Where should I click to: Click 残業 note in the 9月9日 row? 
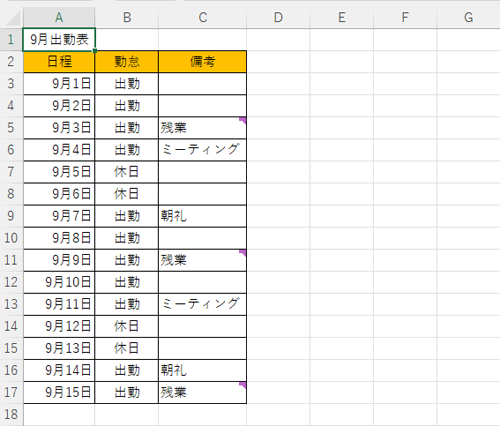tap(203, 260)
